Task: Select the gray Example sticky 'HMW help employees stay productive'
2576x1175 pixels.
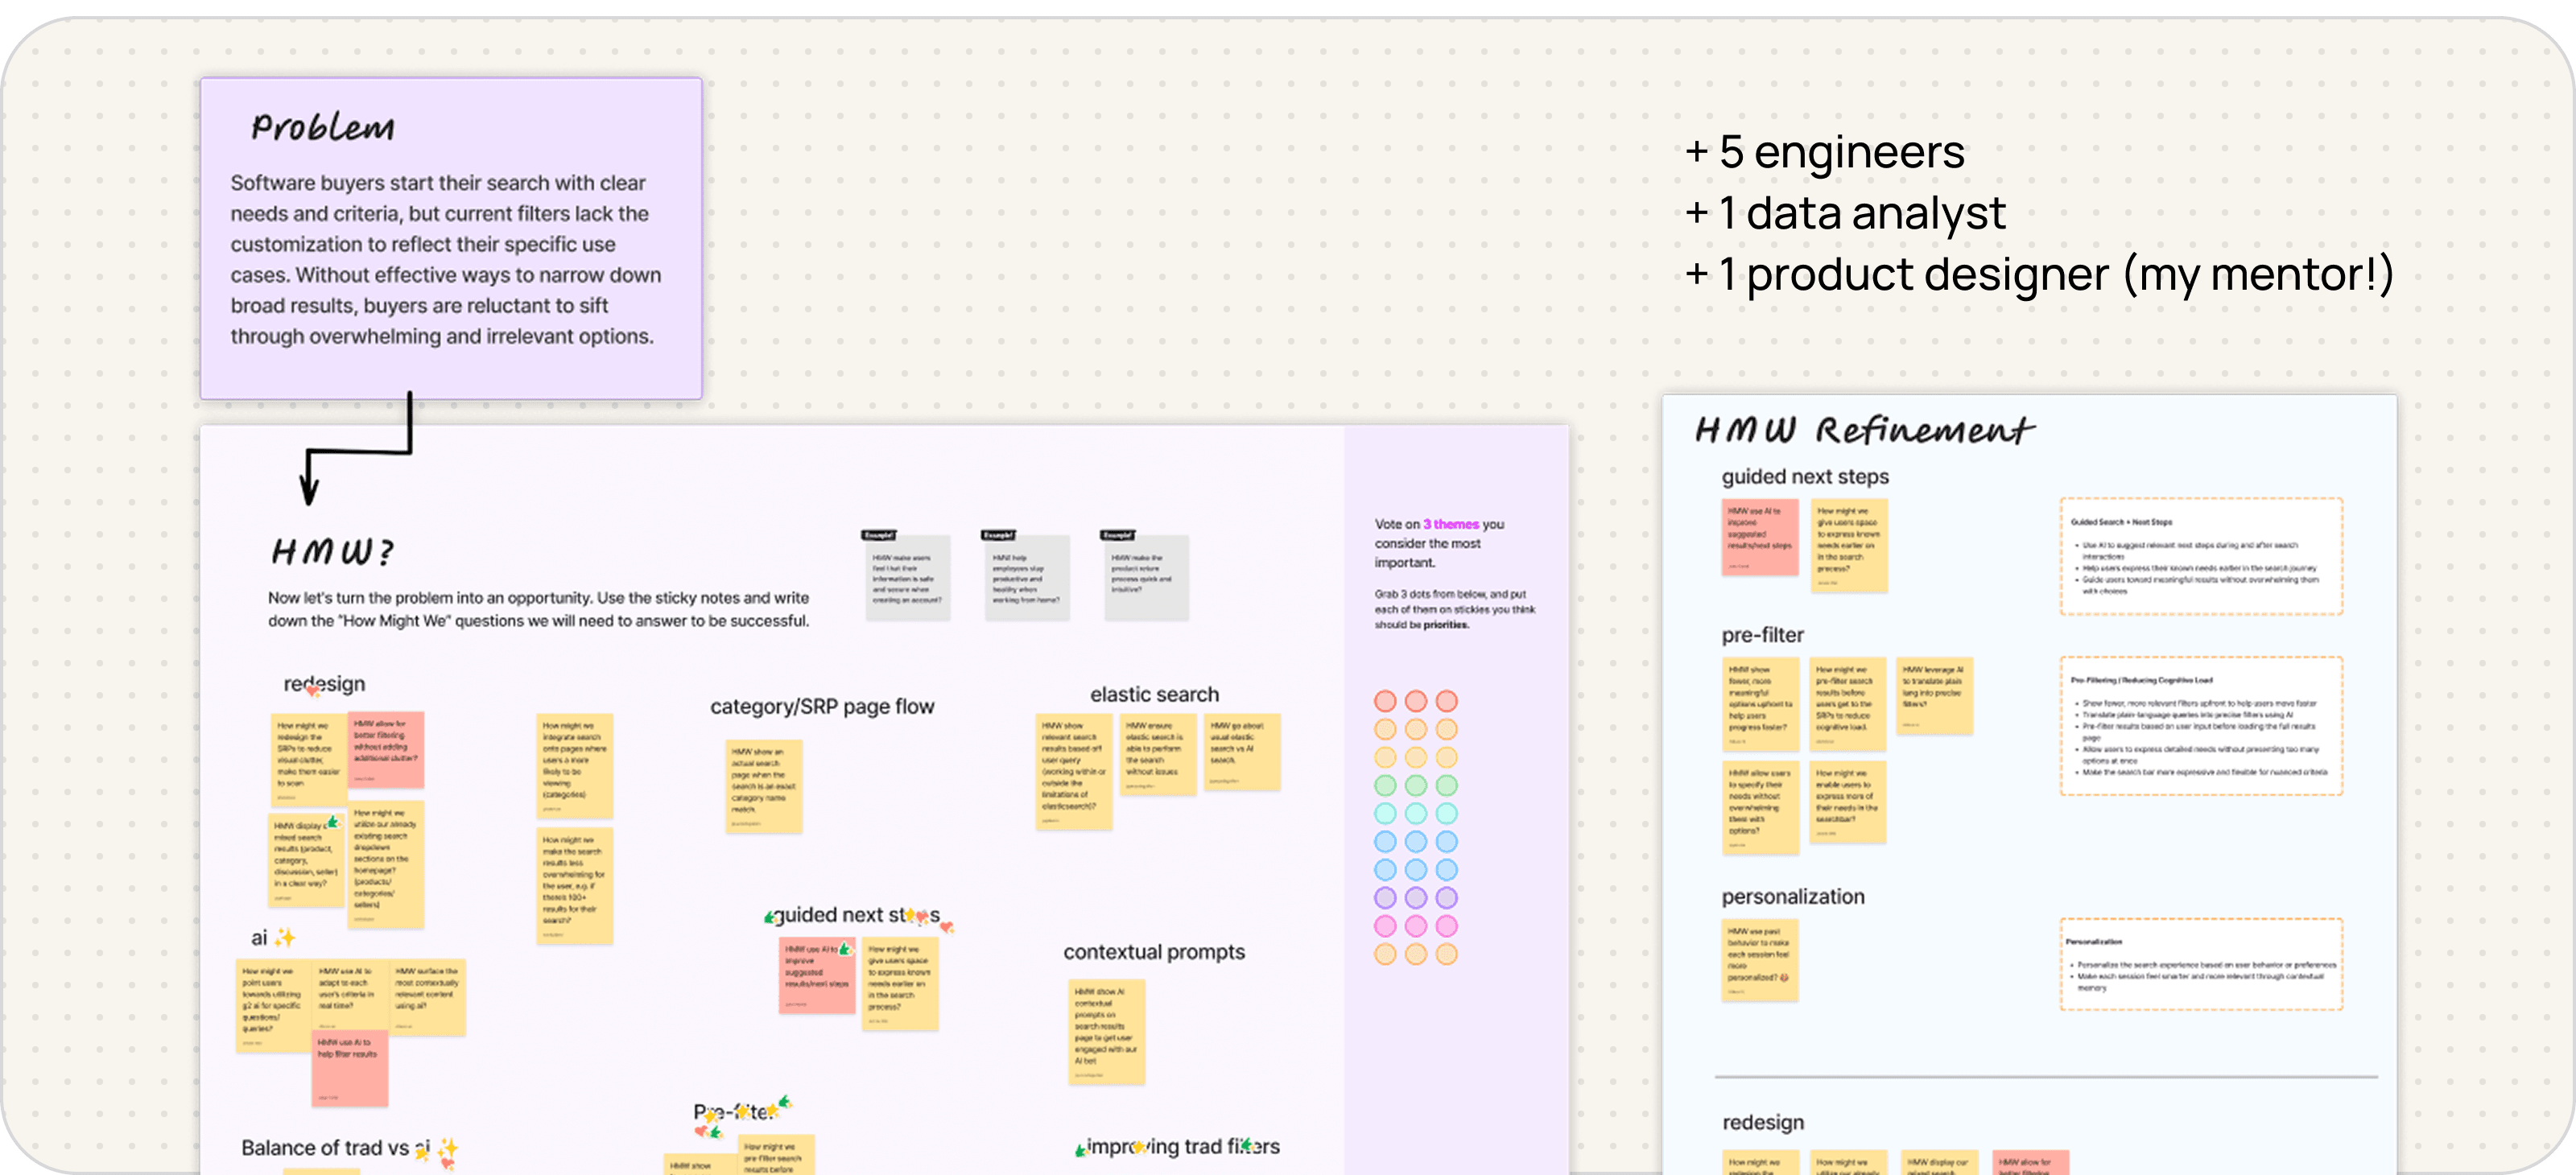Action: [x=1026, y=577]
